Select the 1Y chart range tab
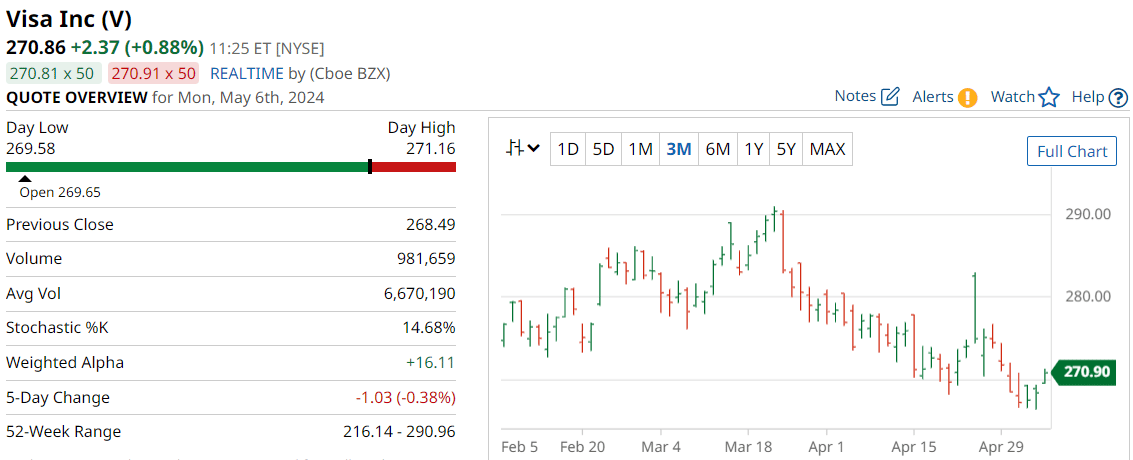The image size is (1133, 460). (754, 149)
